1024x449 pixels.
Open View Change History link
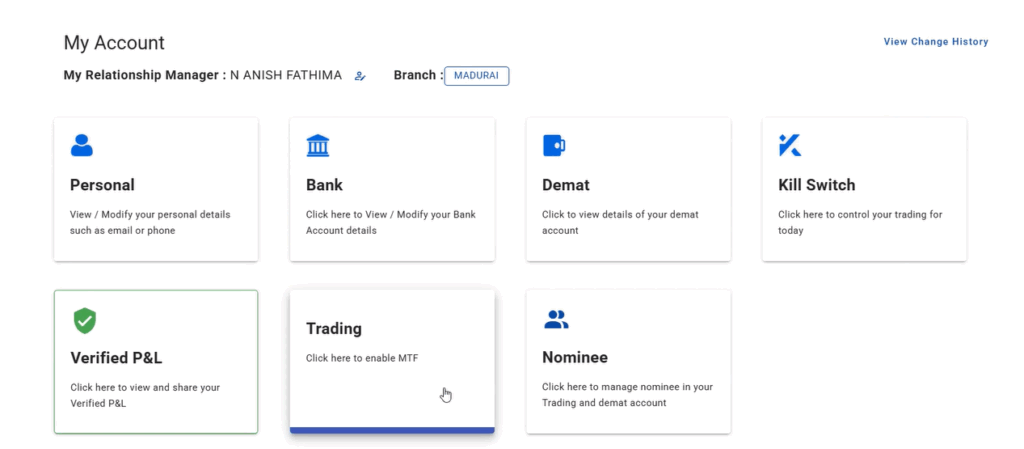(x=936, y=42)
